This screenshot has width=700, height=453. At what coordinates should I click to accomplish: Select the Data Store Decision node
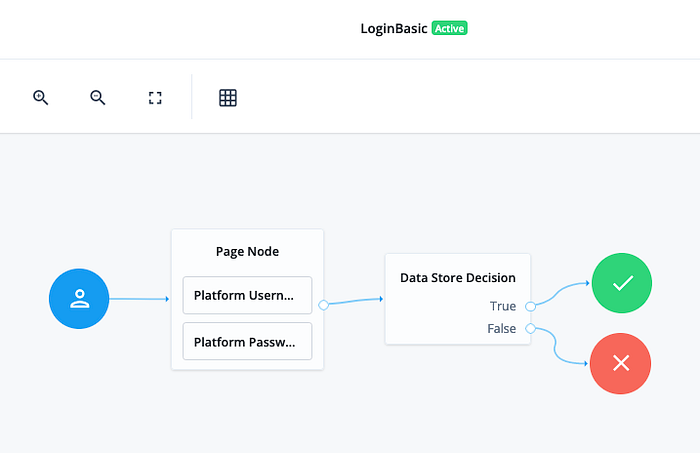coord(458,299)
